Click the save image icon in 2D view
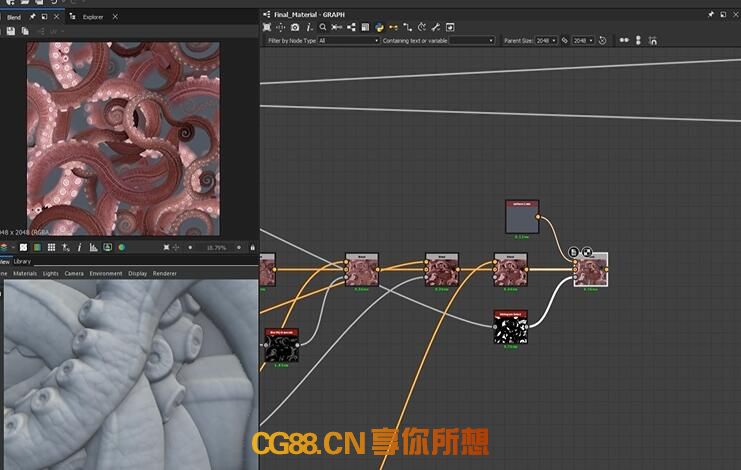Screen dimensions: 741x470 [11, 31]
